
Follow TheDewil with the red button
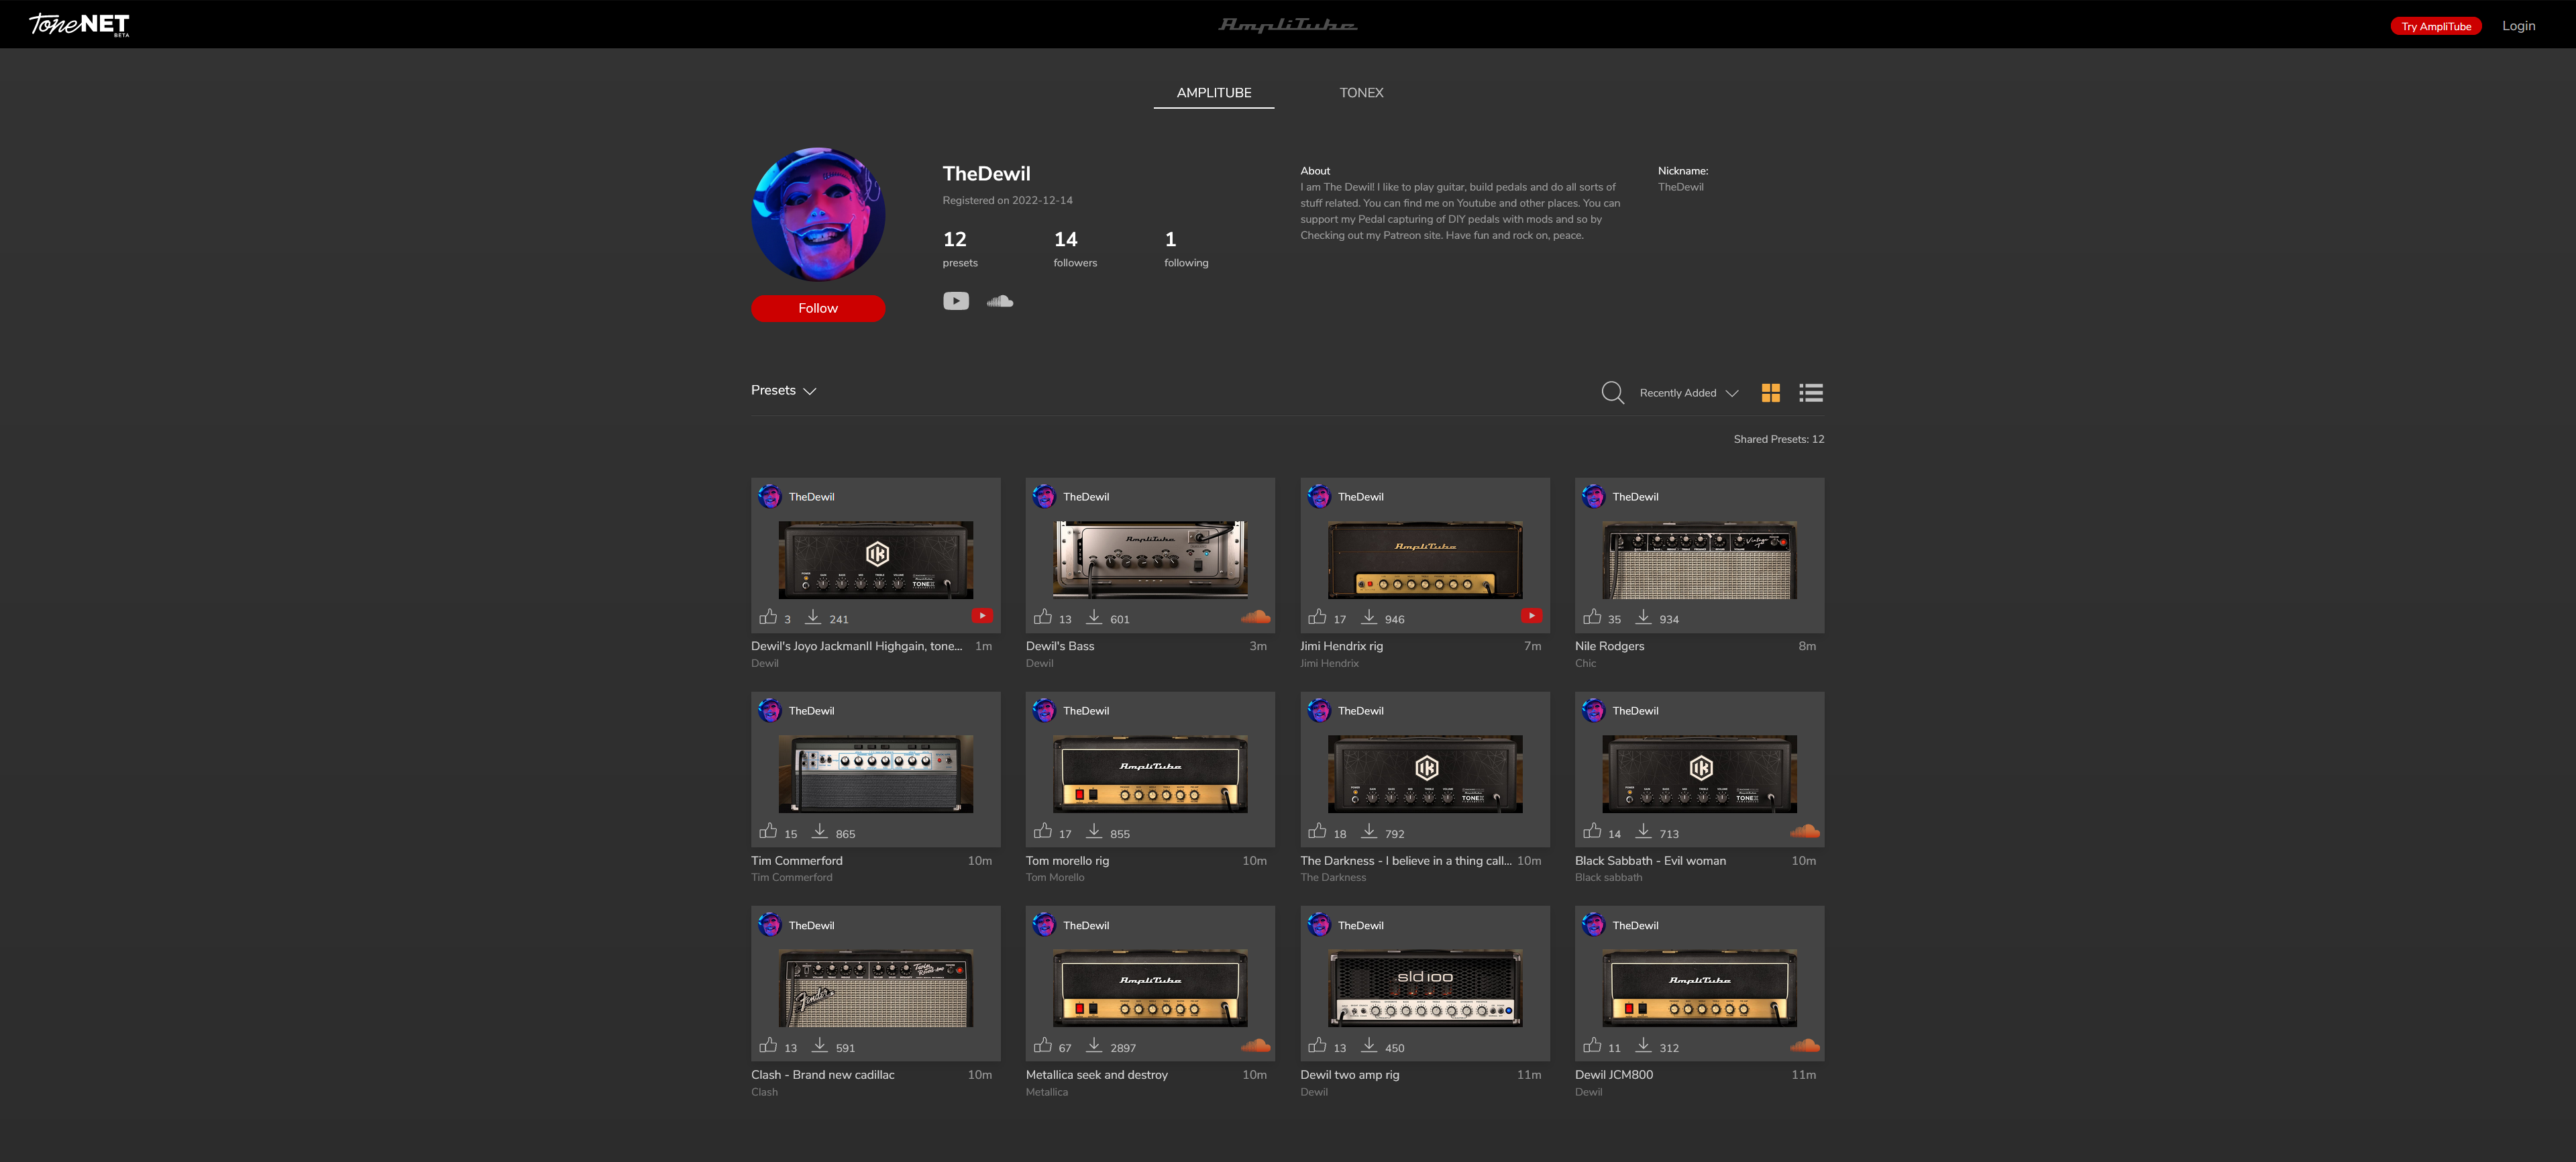tap(817, 308)
